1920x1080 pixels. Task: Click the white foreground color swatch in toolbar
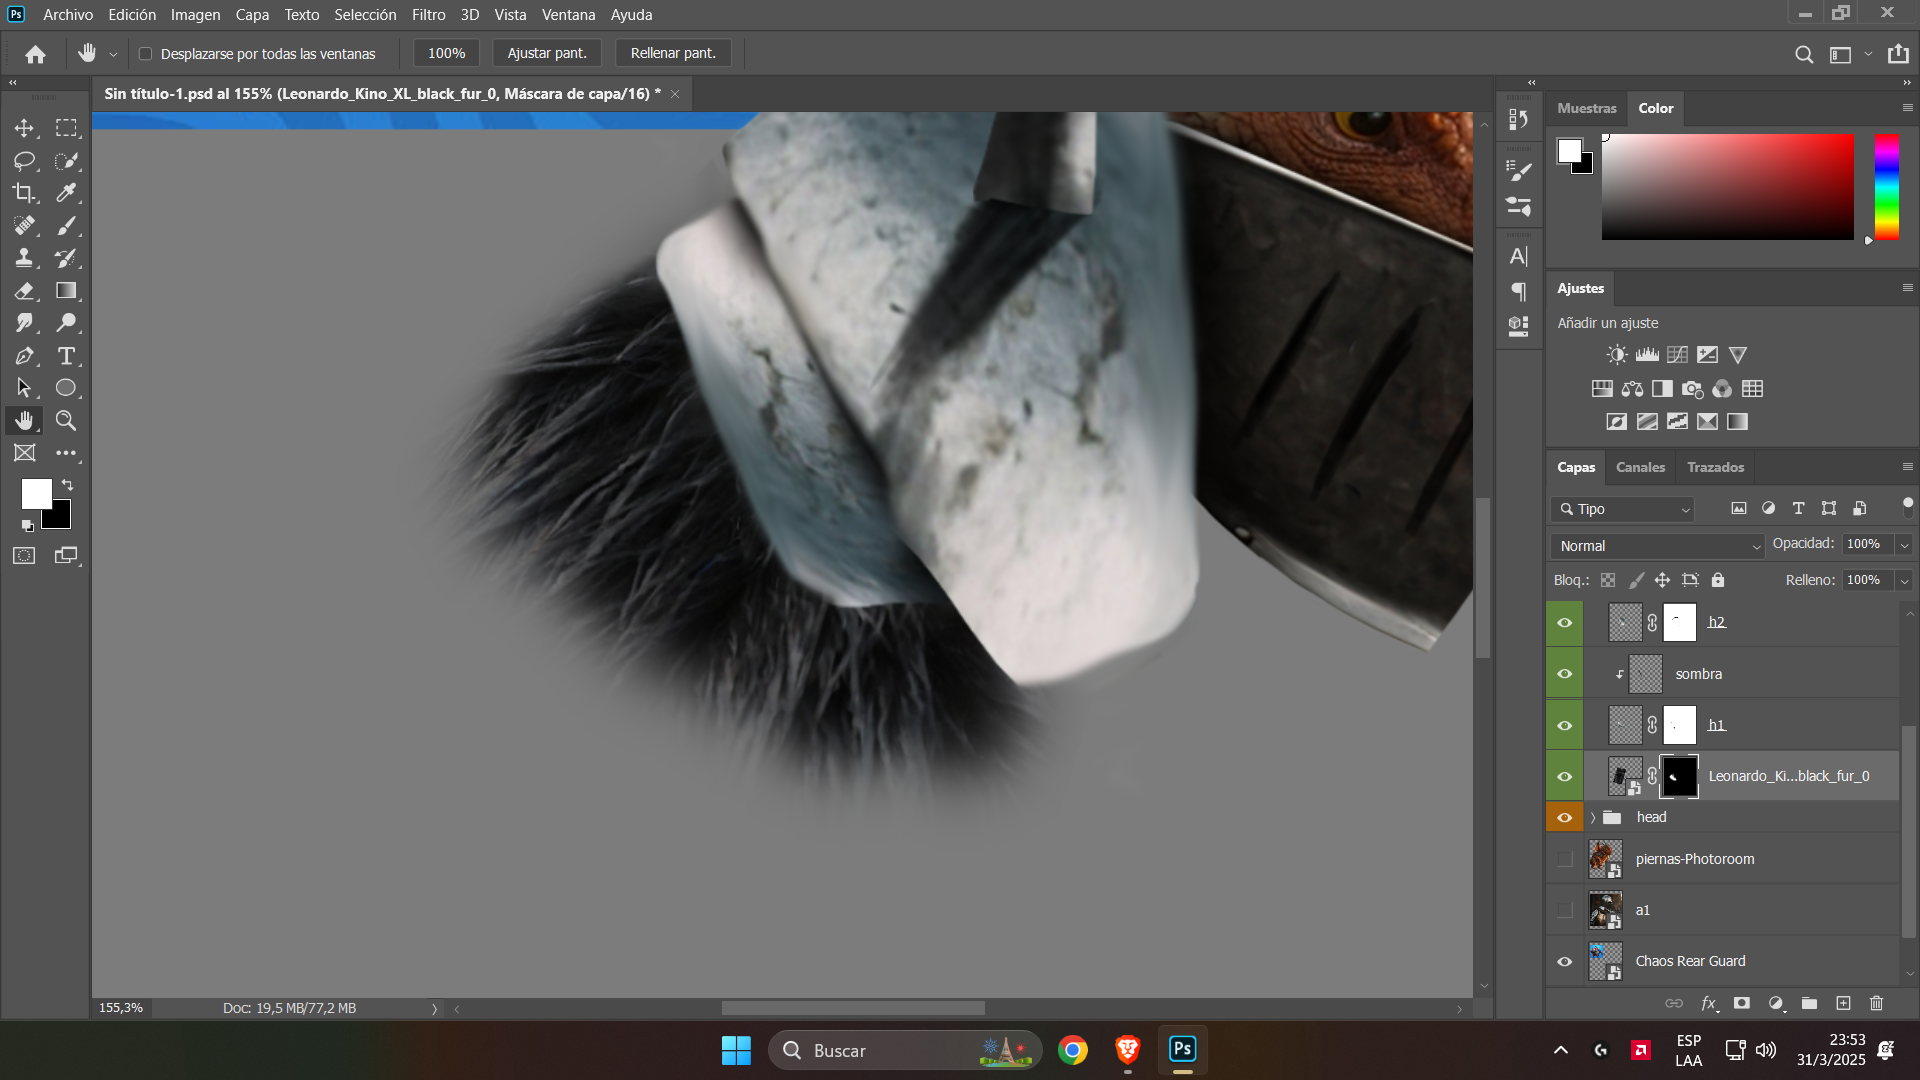[x=35, y=493]
